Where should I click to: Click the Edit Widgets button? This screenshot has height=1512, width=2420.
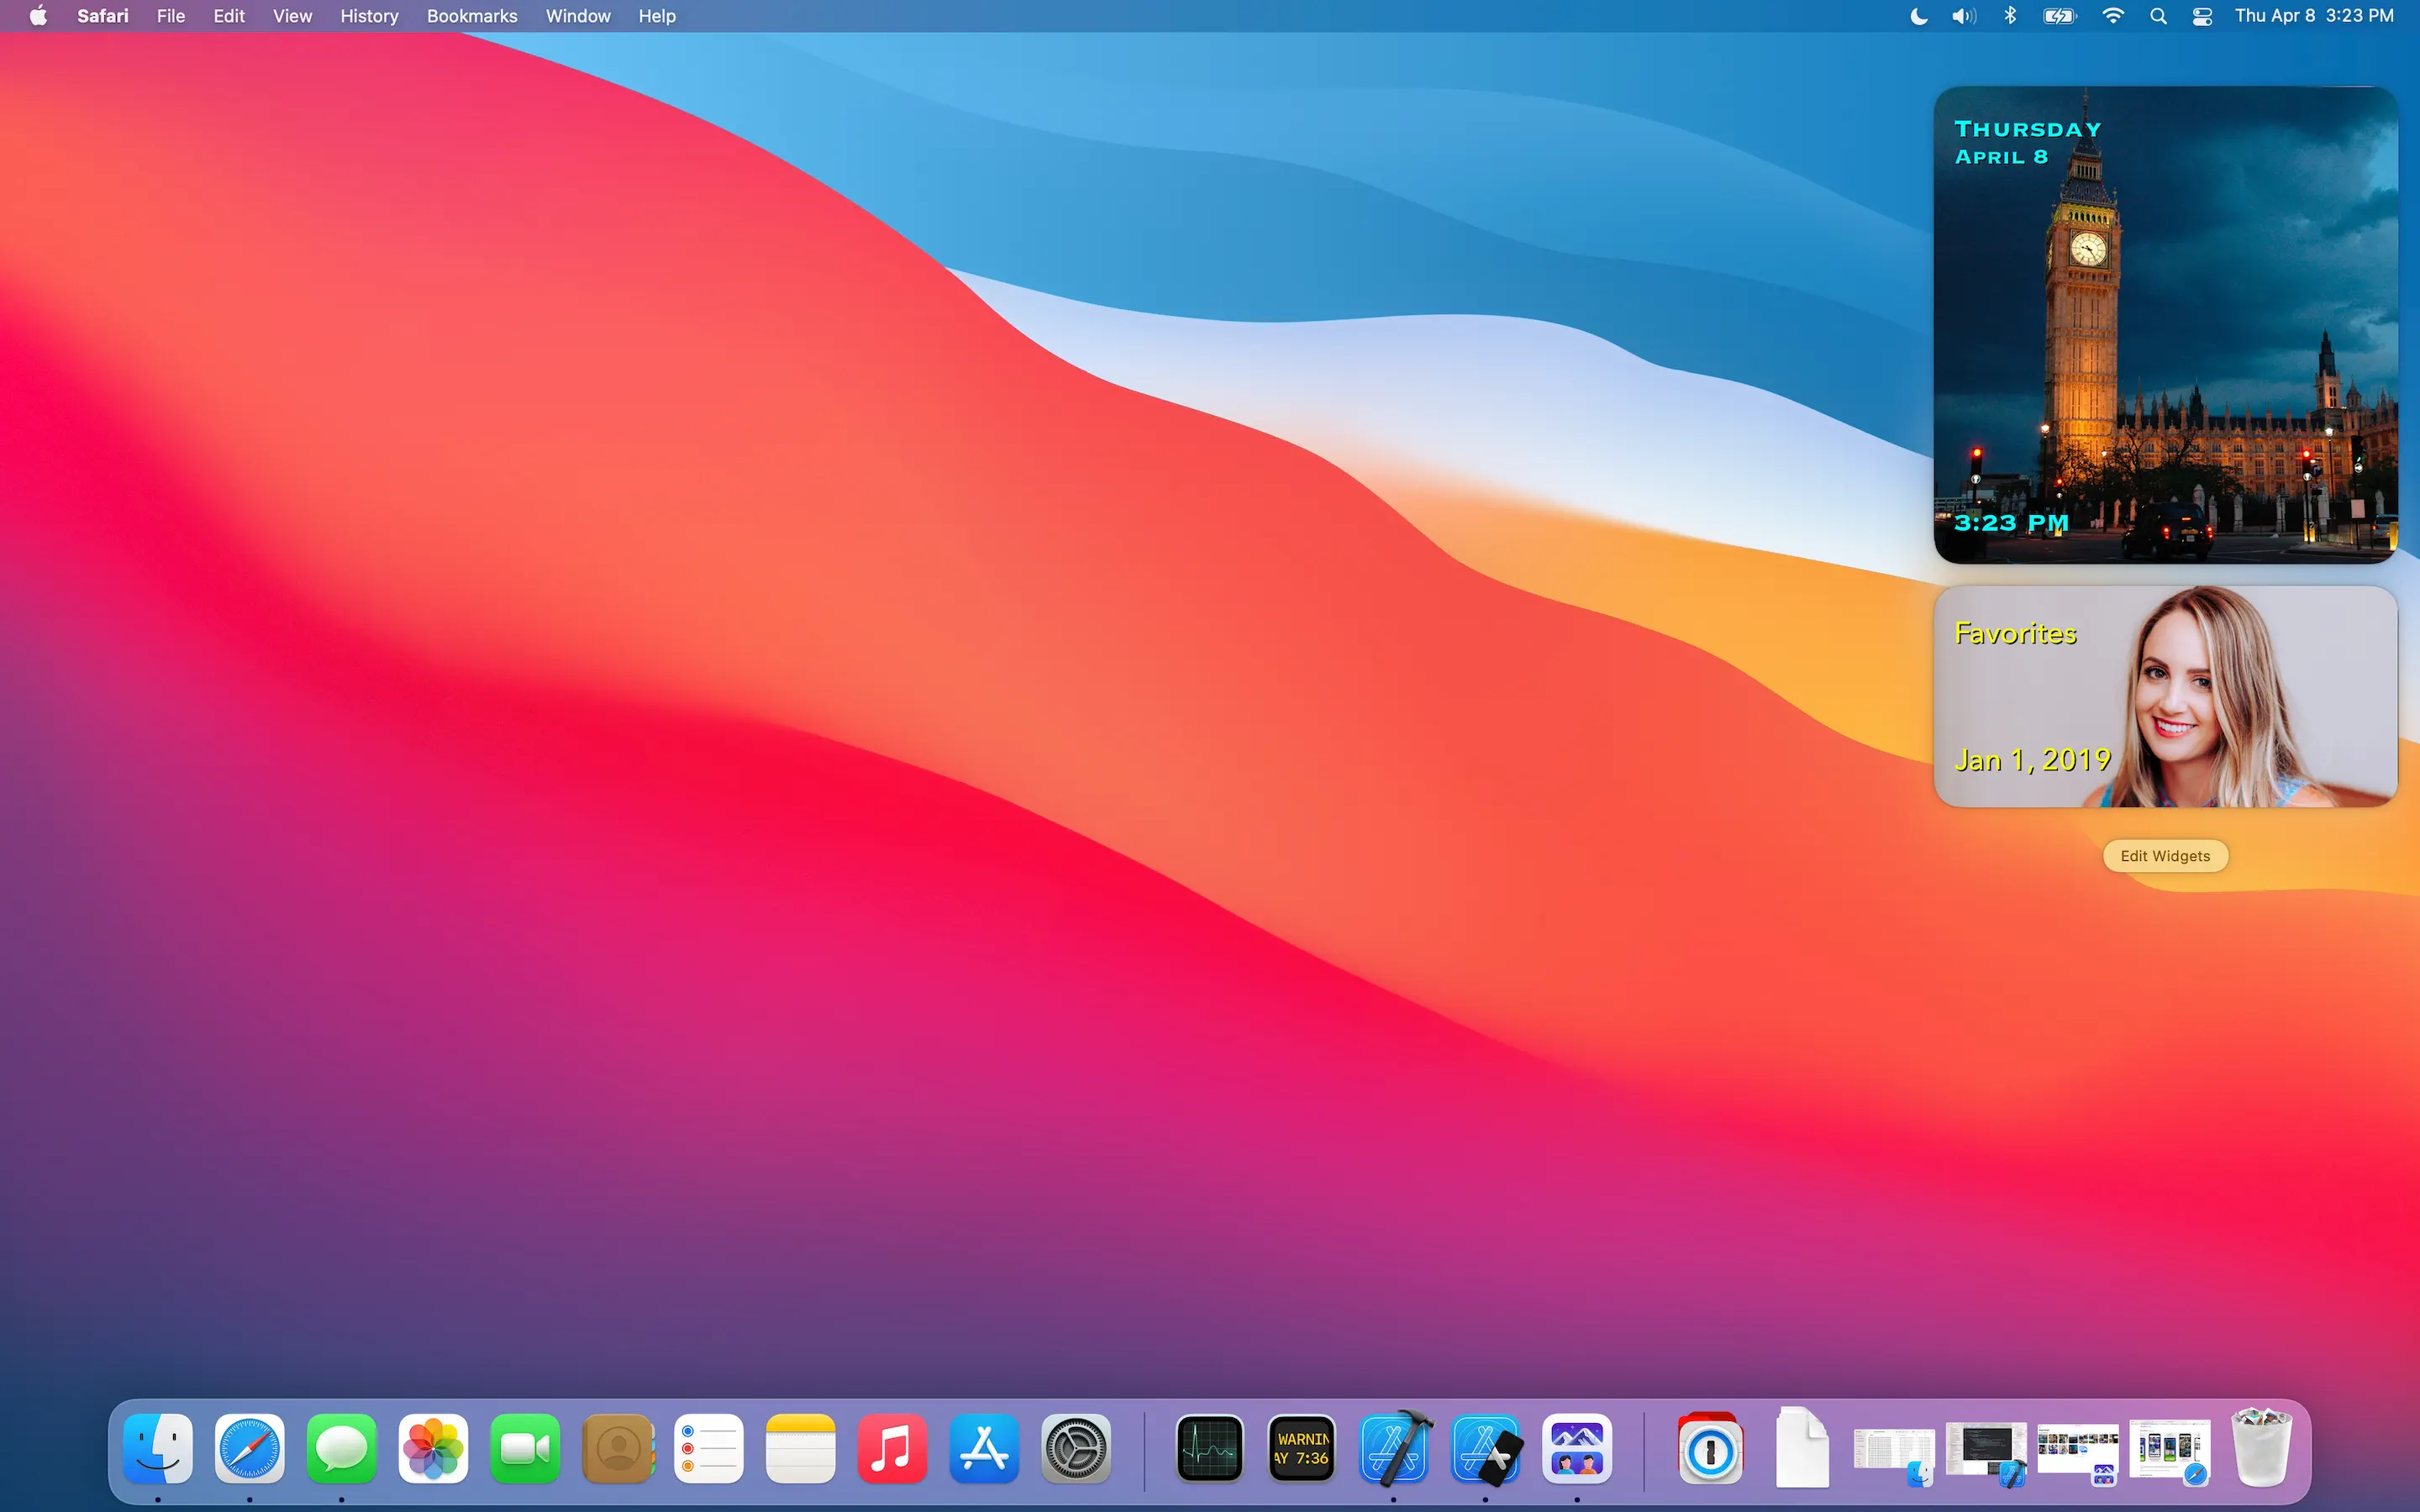[2165, 856]
